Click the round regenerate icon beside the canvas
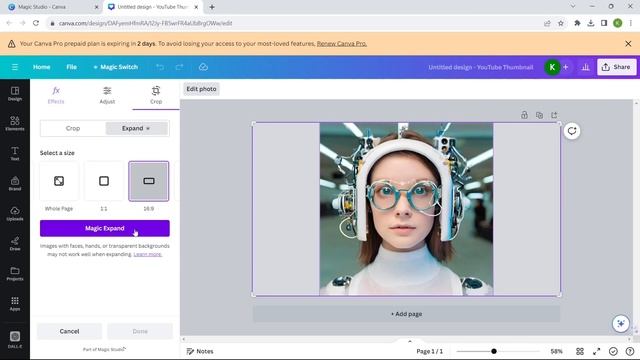 click(x=572, y=131)
